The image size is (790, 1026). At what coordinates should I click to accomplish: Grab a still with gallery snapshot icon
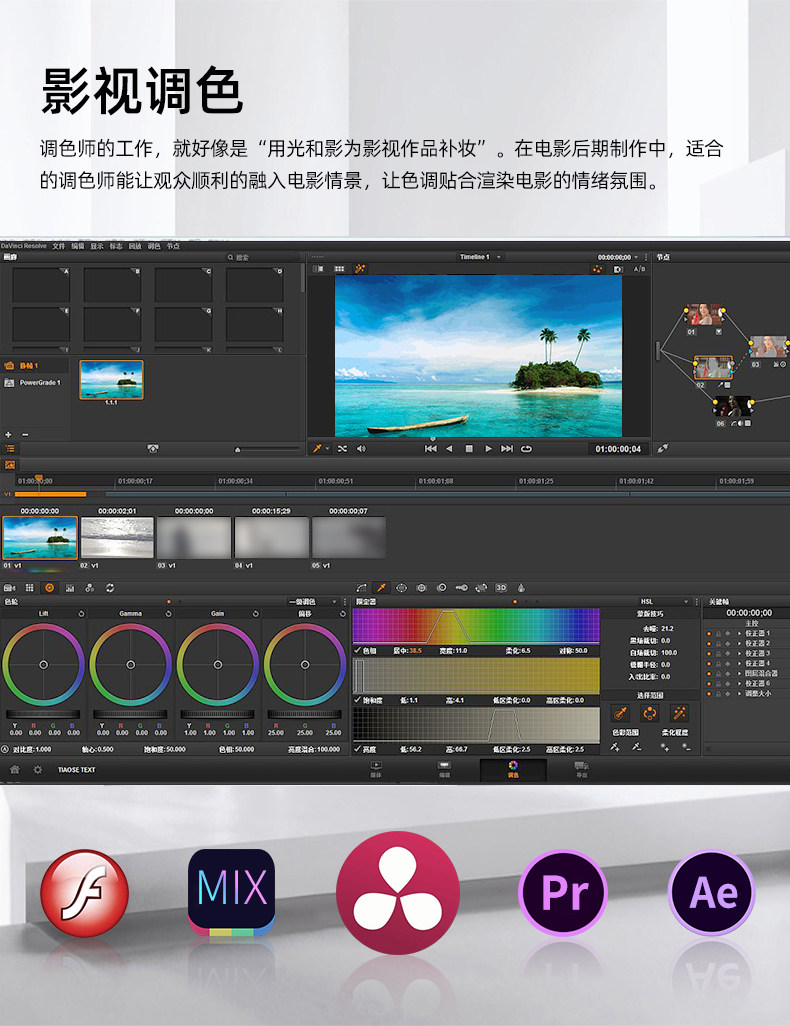click(x=153, y=449)
